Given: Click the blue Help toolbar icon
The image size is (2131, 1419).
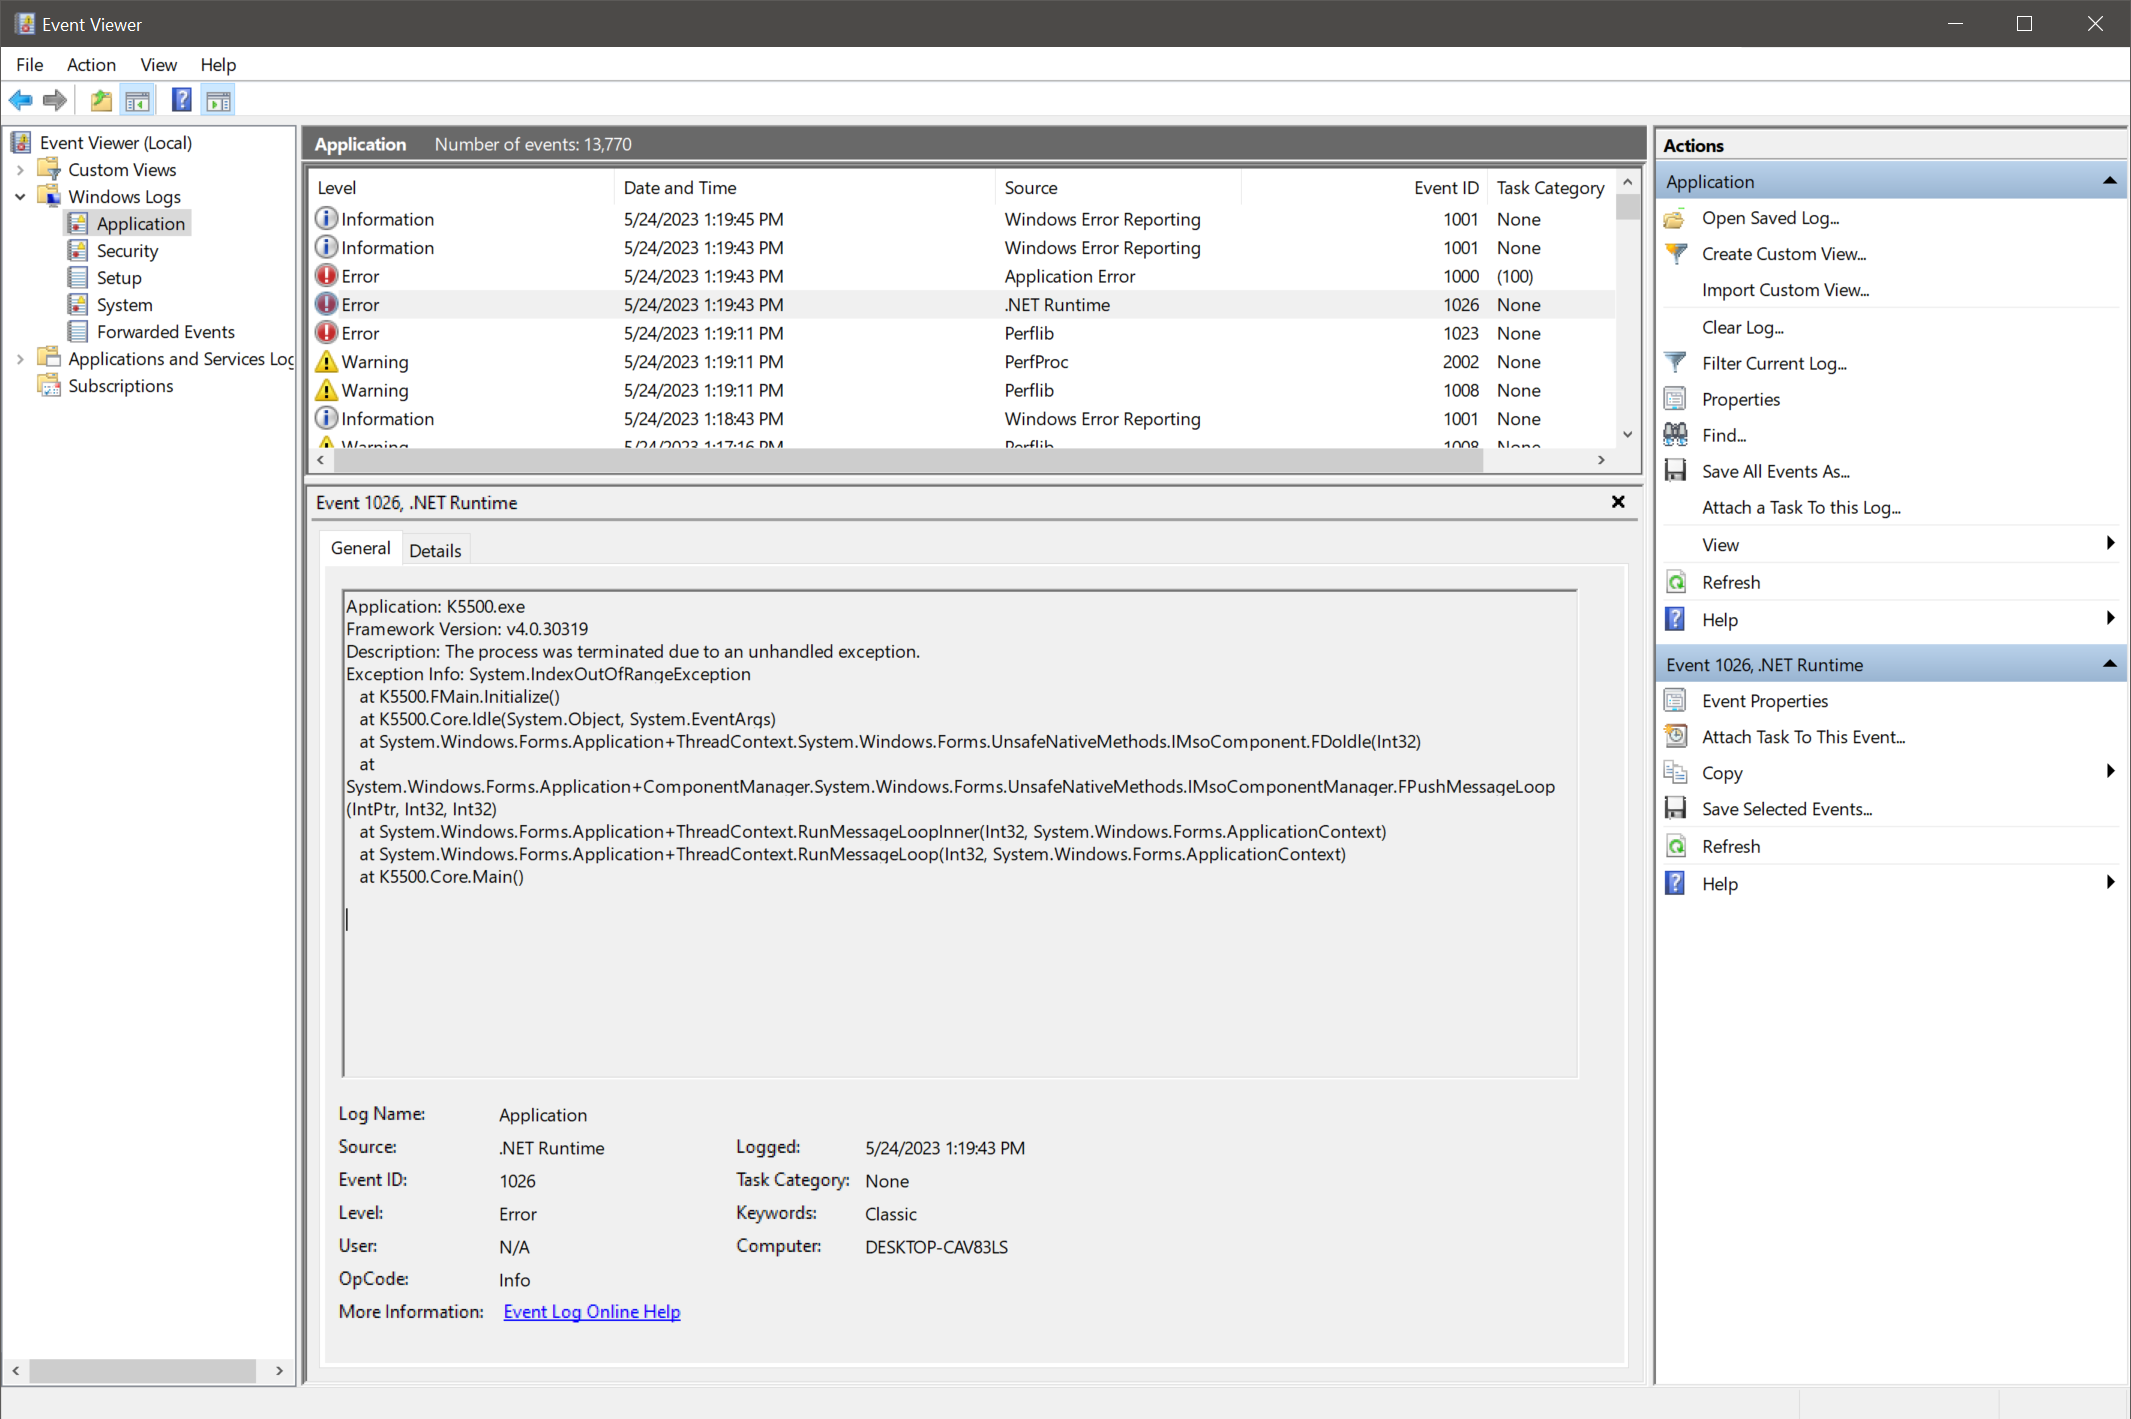Looking at the screenshot, I should [181, 100].
